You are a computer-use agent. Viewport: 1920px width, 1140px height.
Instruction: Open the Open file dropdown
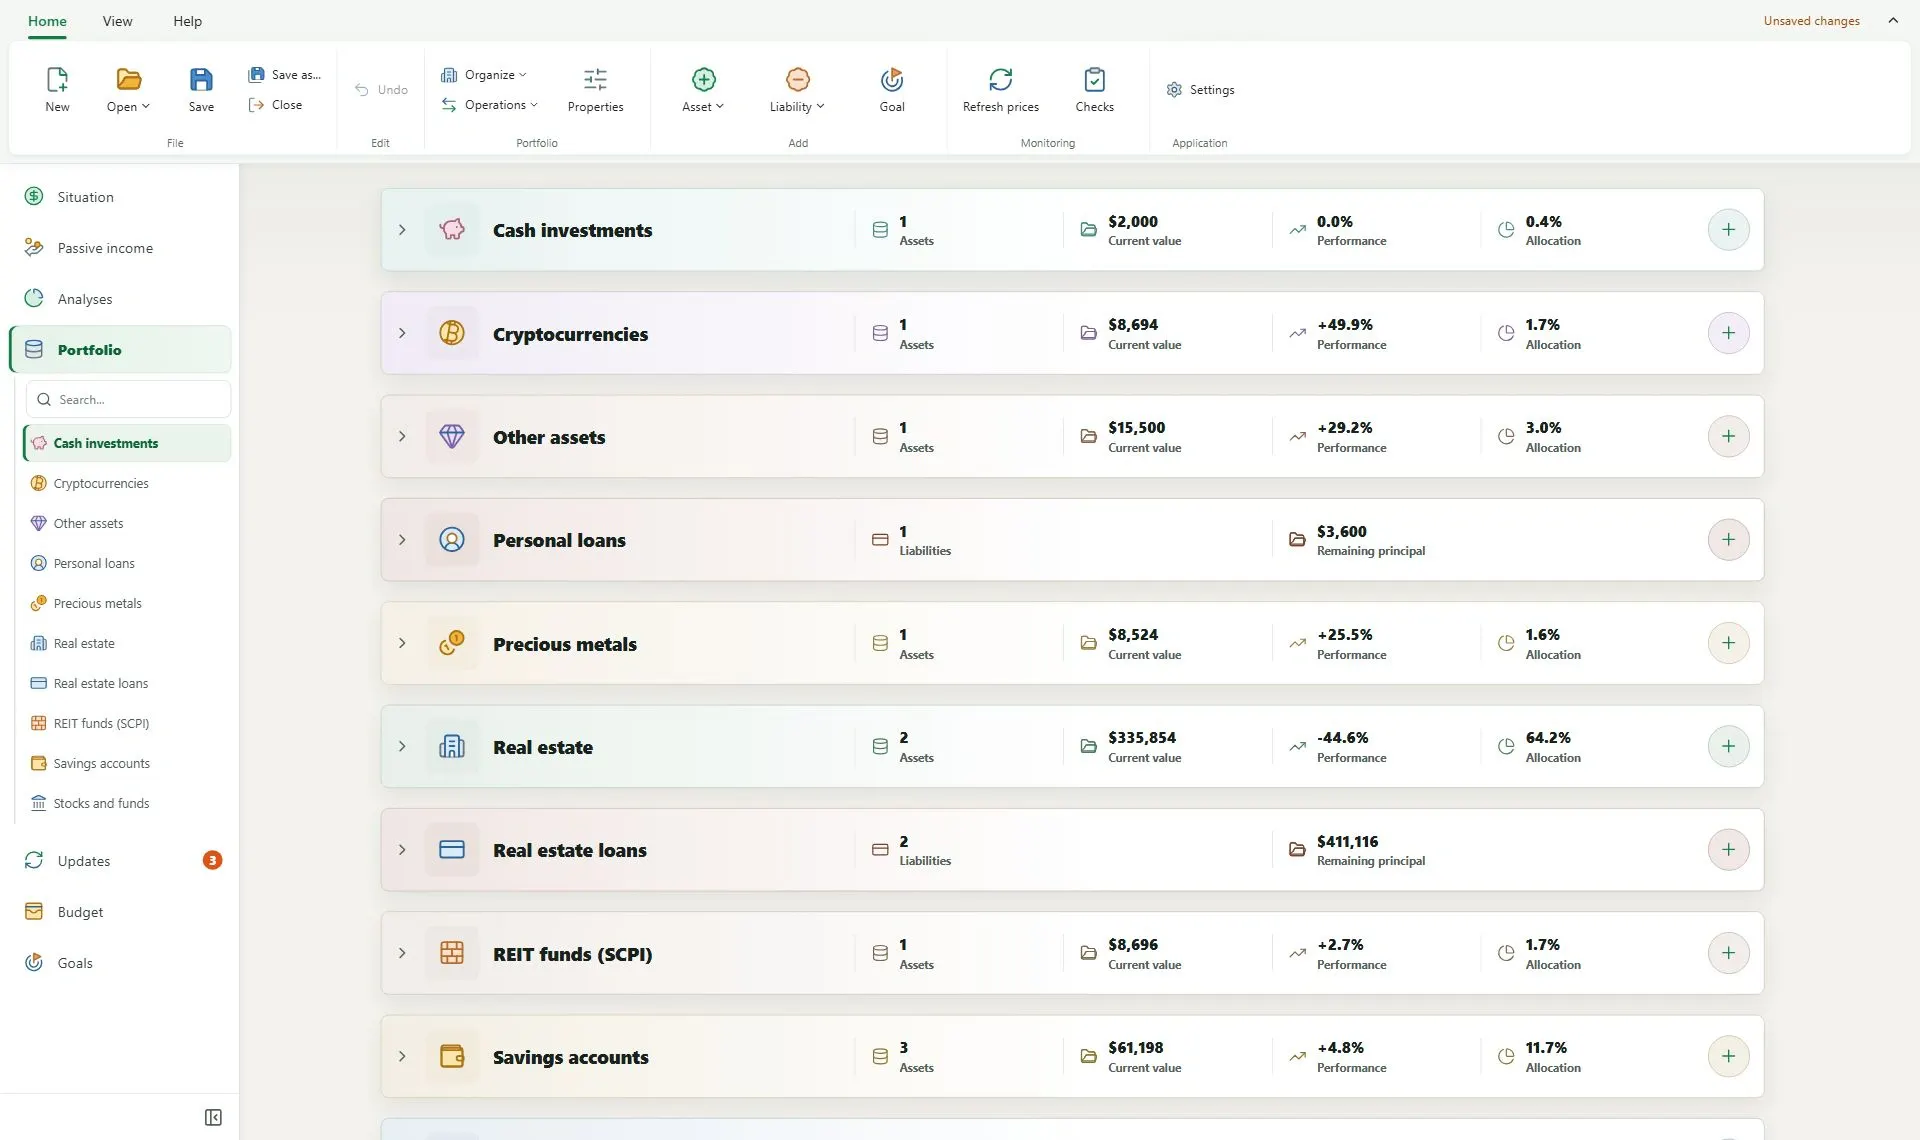click(x=128, y=89)
